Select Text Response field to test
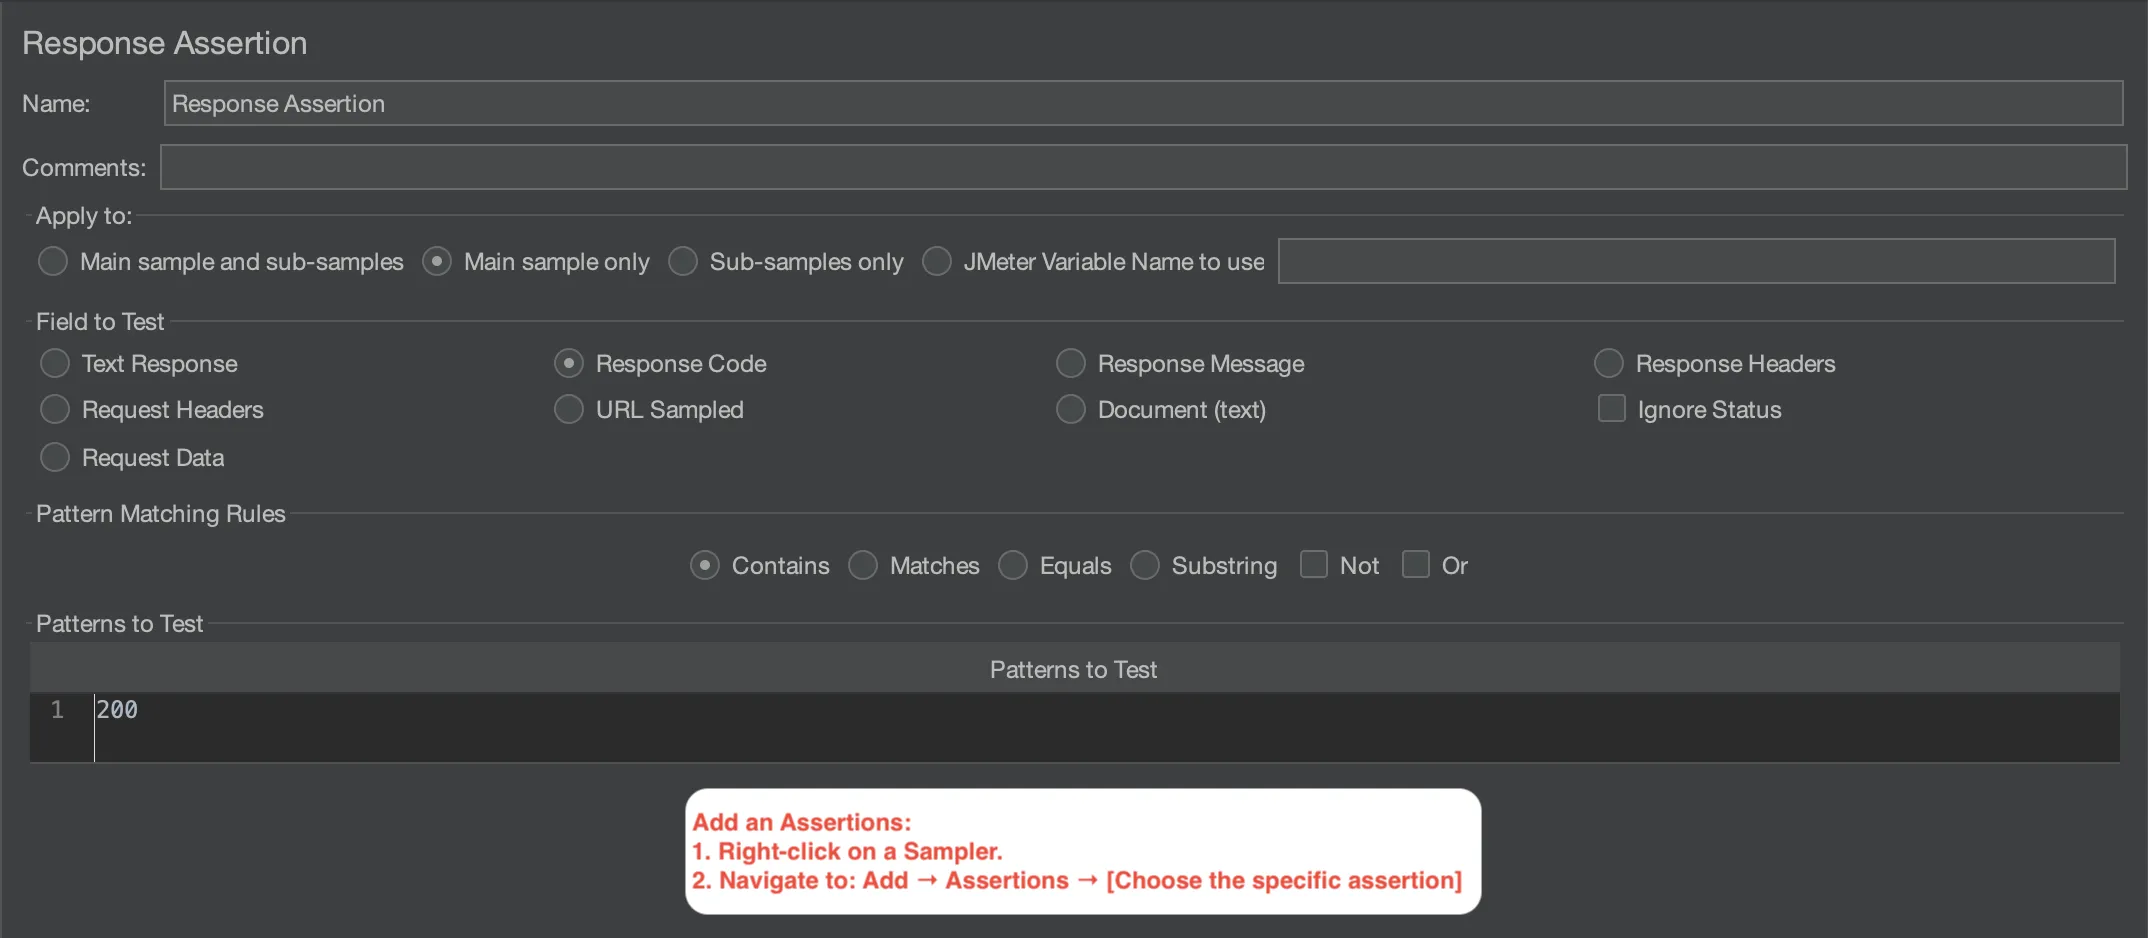This screenshot has width=2148, height=938. tap(55, 364)
